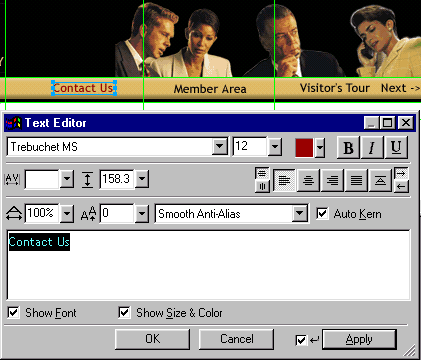Select horizontal text orientation icon
421x360 pixels.
pyautogui.click(x=262, y=173)
